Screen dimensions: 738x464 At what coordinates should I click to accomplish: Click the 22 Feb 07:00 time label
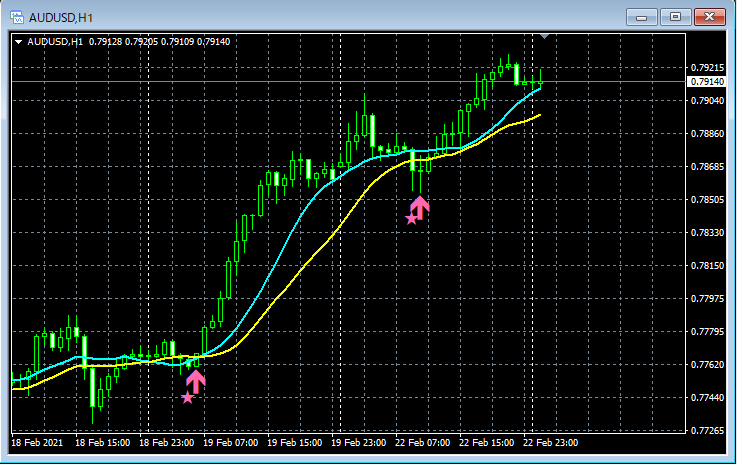coord(423,443)
